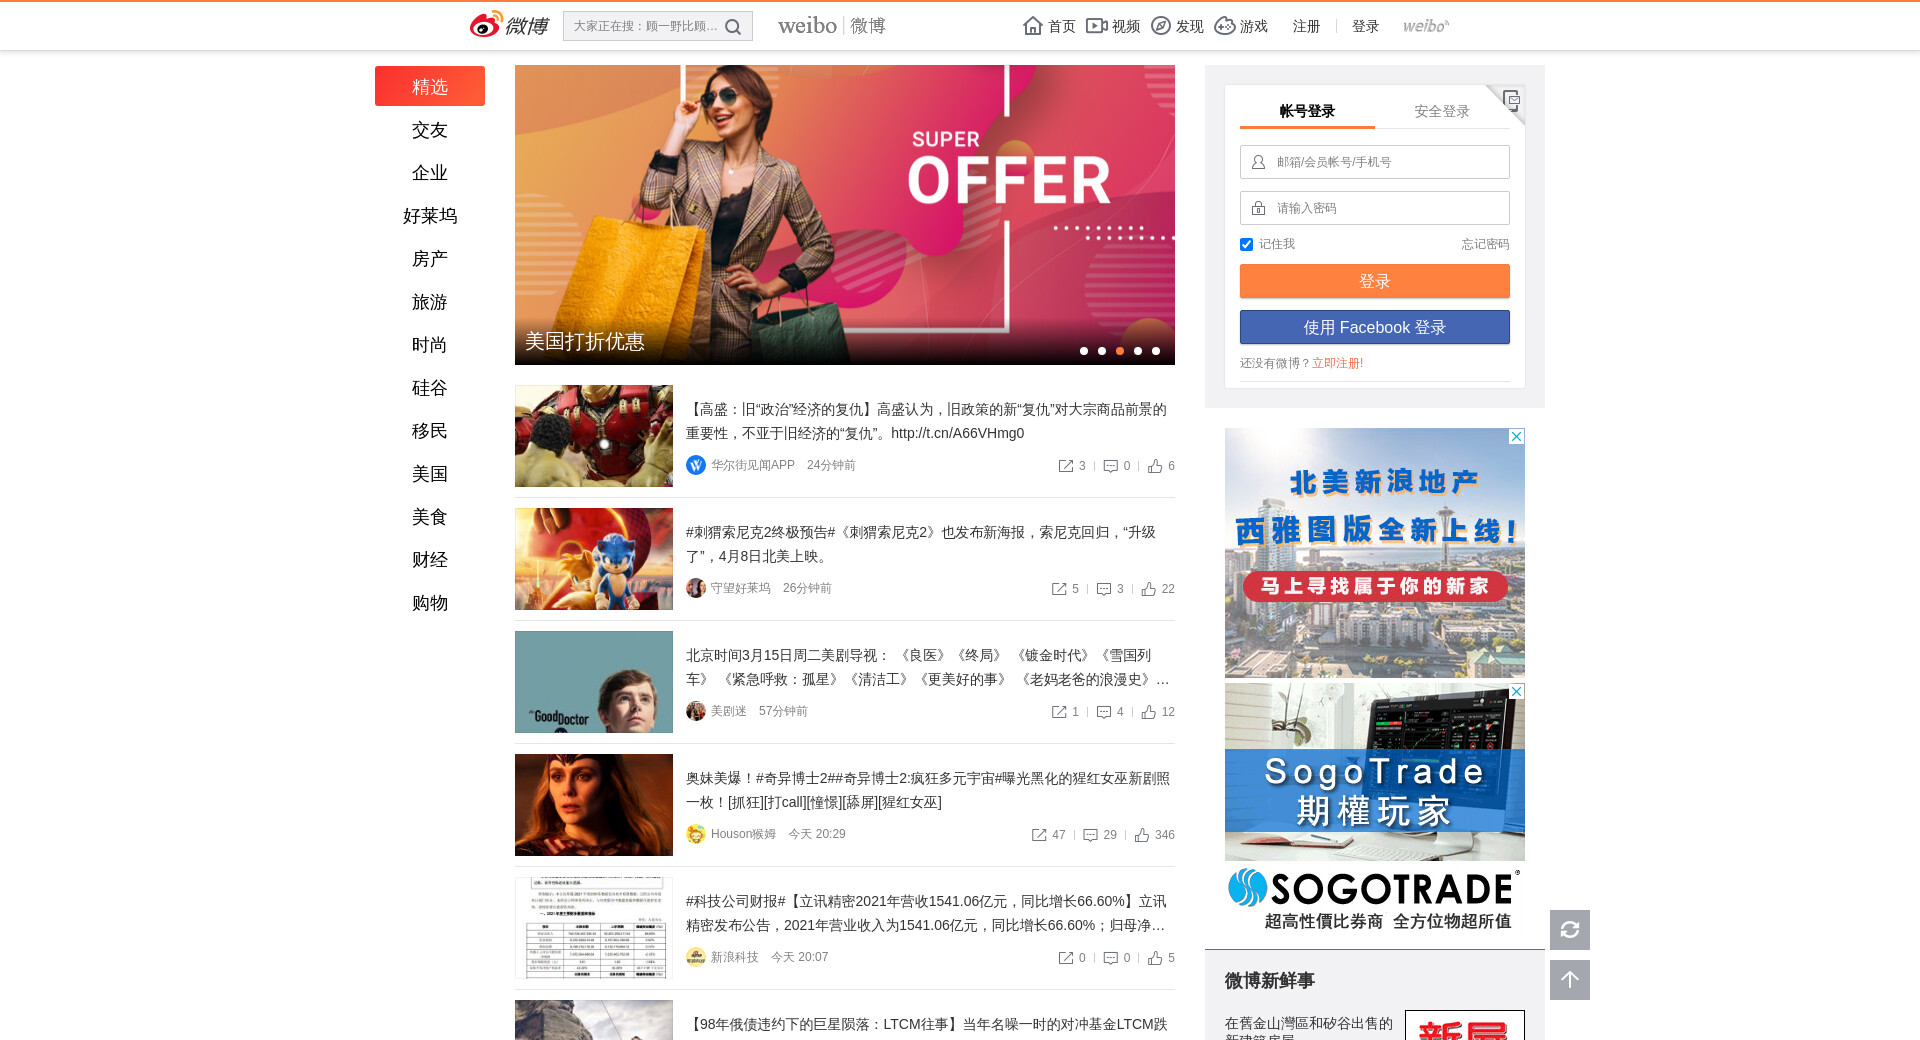
Task: Open the Weibo logo homepage
Action: [x=509, y=25]
